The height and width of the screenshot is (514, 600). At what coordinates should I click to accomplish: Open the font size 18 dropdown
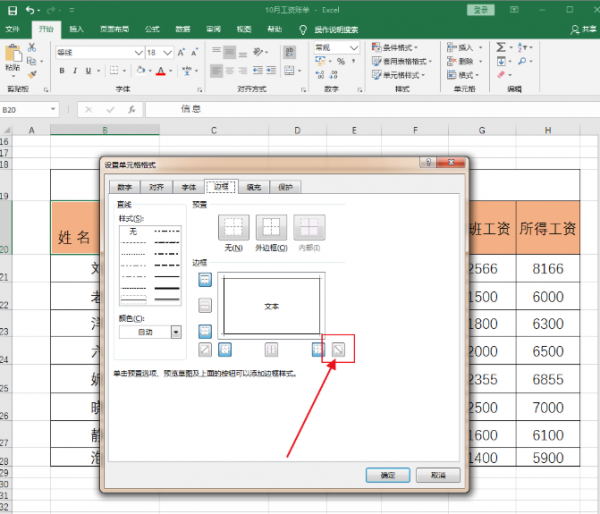168,53
